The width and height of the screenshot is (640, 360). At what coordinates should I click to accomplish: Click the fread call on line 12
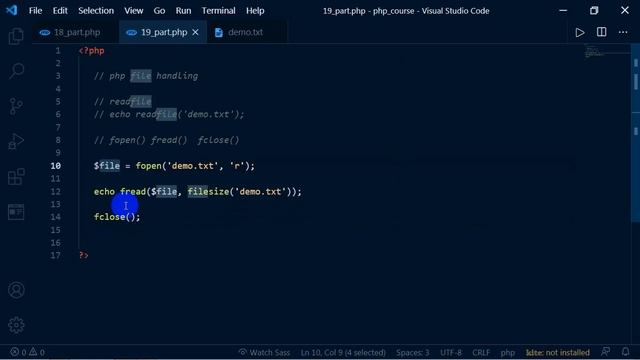pyautogui.click(x=133, y=191)
